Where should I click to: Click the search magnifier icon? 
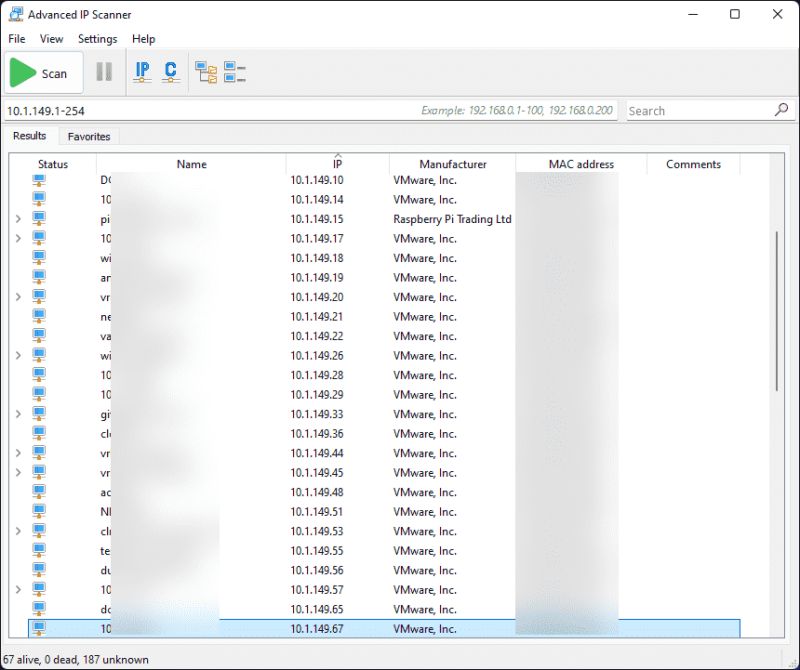click(781, 110)
